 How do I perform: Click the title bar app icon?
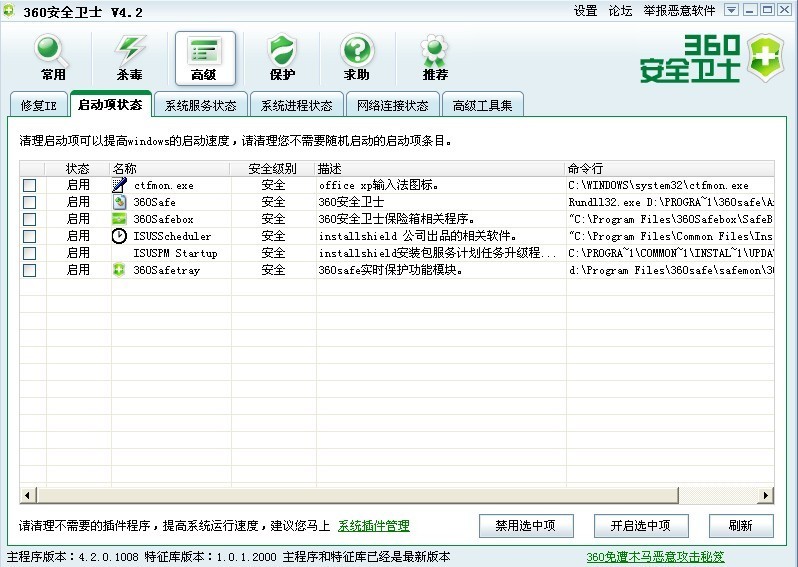coord(9,10)
